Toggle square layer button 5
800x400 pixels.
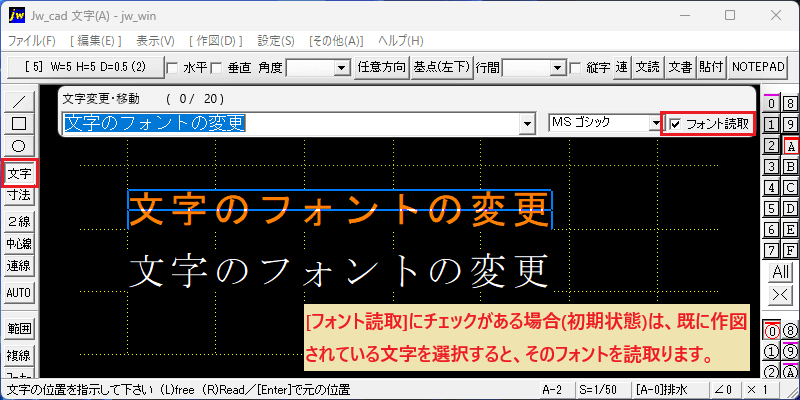point(772,208)
